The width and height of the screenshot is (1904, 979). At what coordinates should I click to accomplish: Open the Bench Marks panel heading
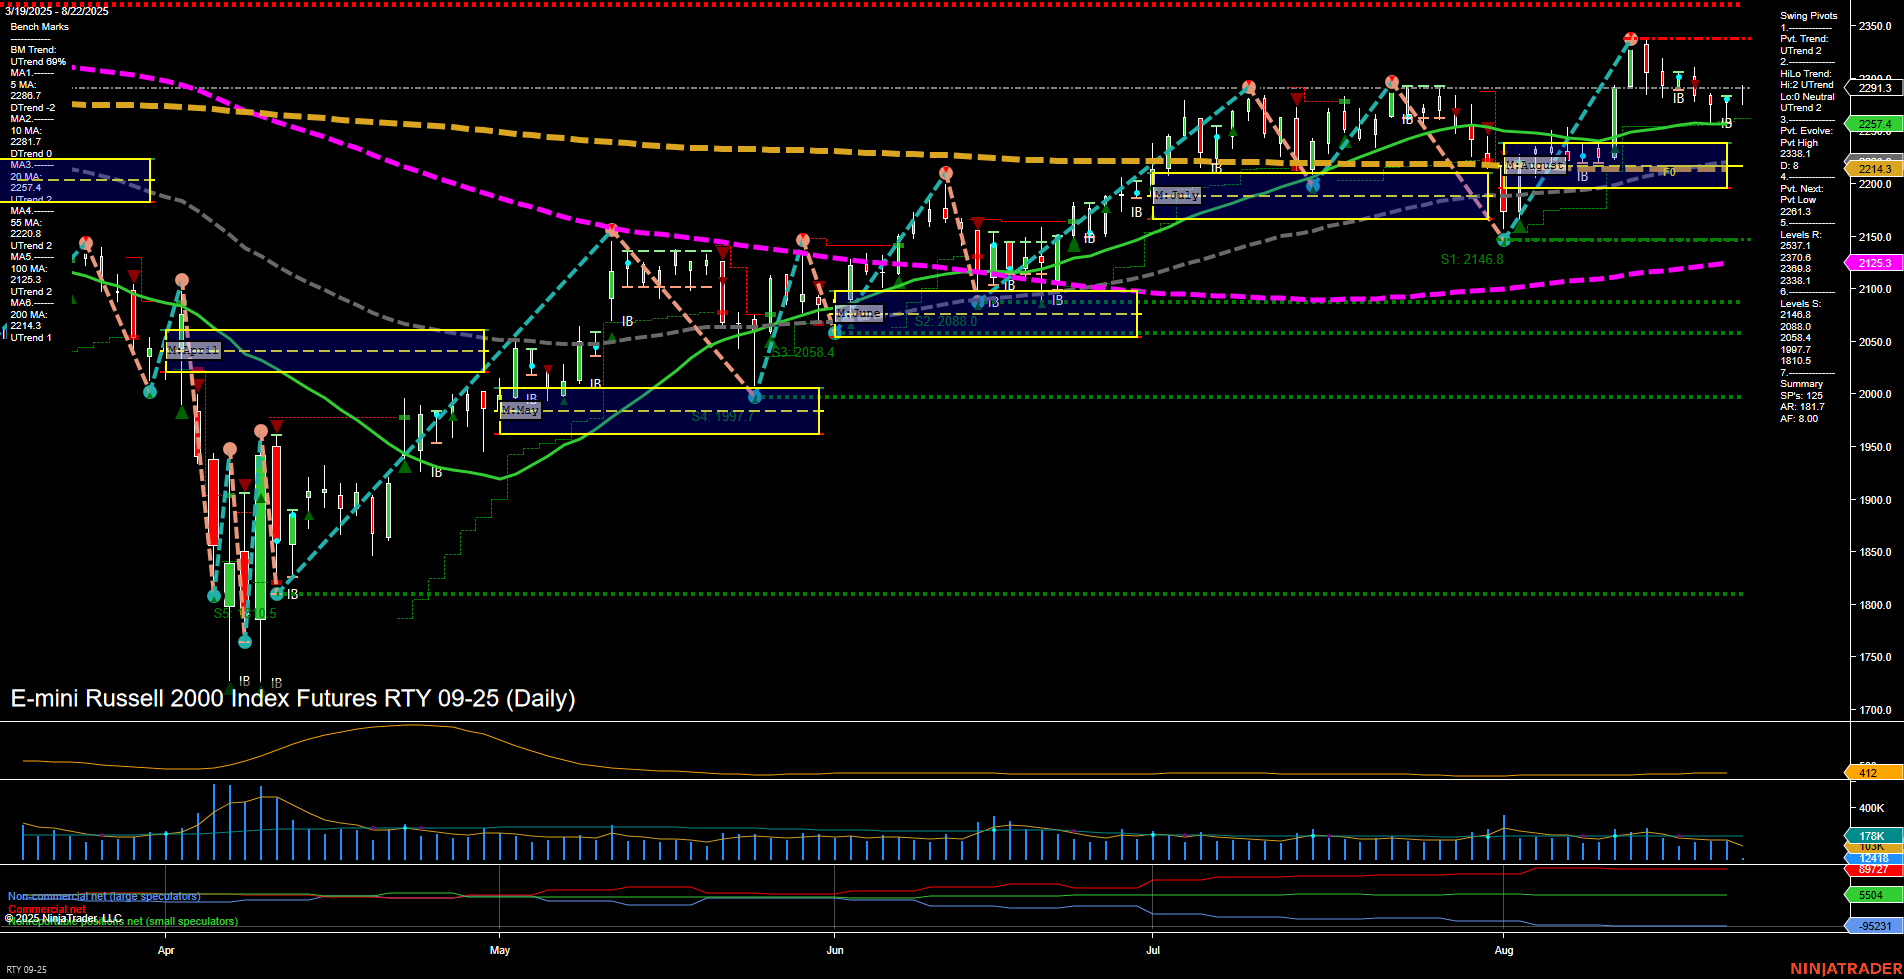pyautogui.click(x=38, y=26)
